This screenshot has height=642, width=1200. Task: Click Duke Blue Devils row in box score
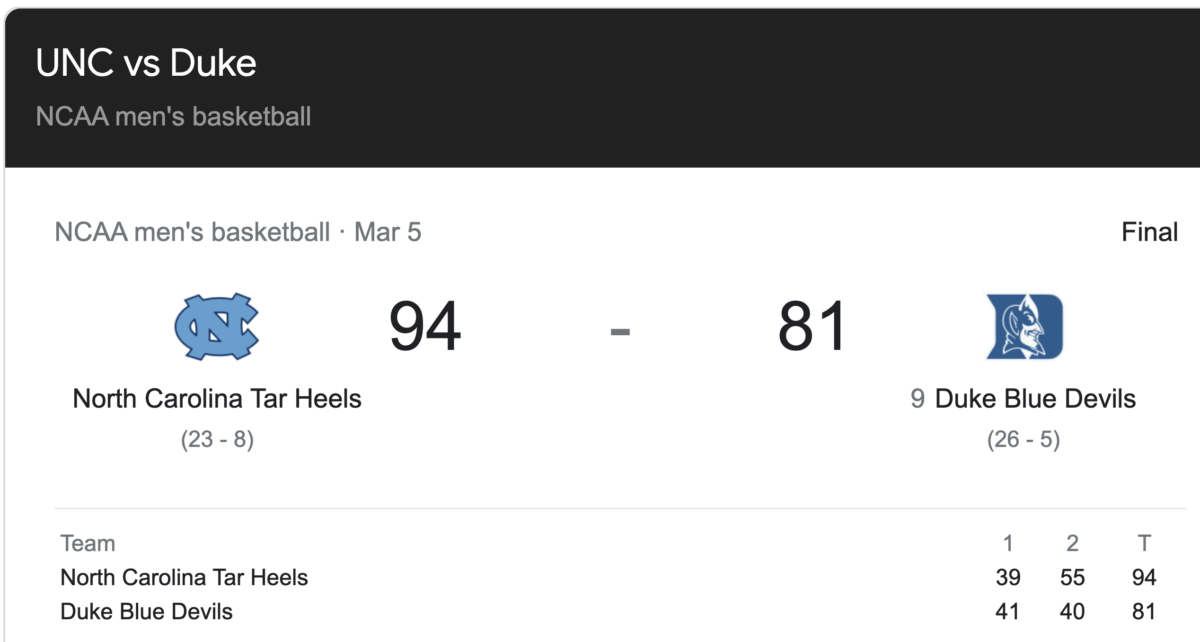point(608,611)
